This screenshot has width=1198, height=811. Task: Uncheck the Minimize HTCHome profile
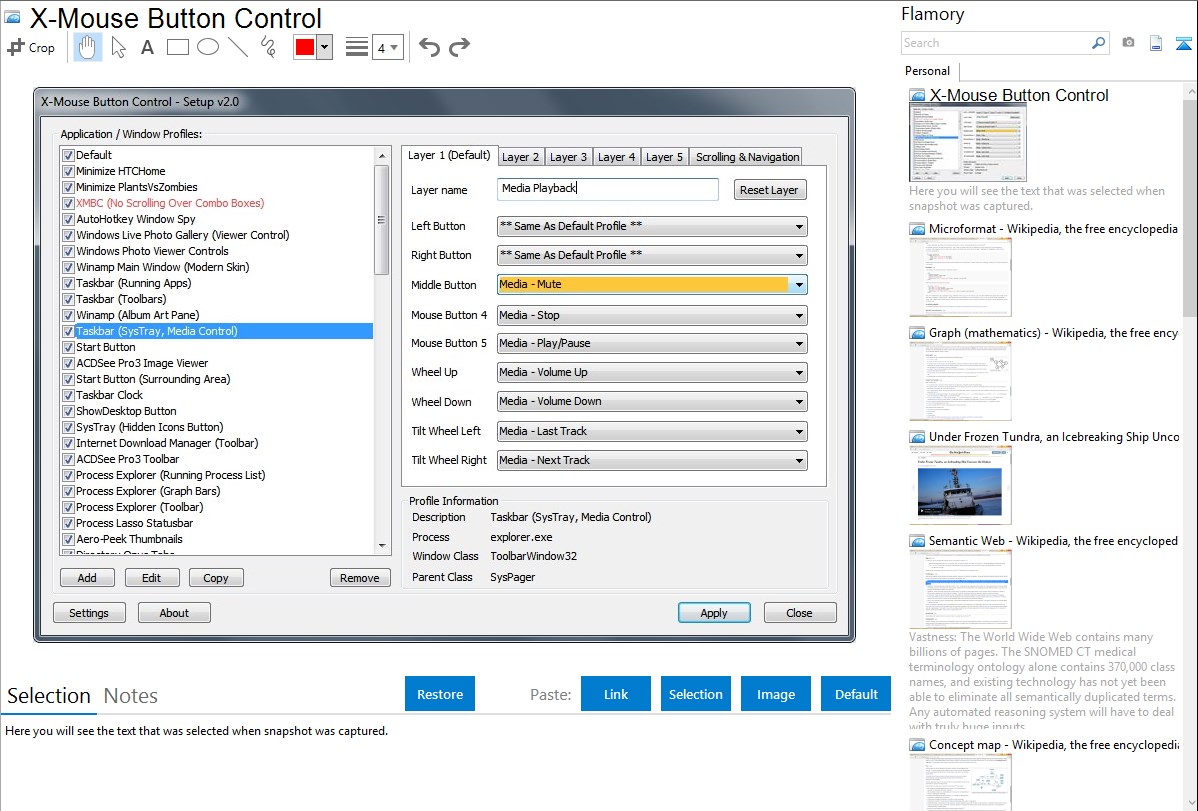tap(68, 171)
